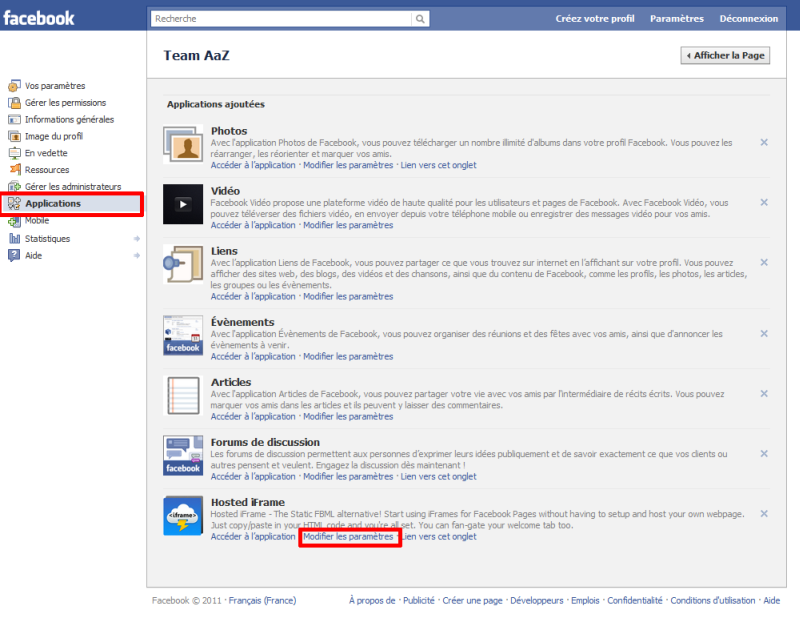Click Créer une page footer link

[472, 600]
